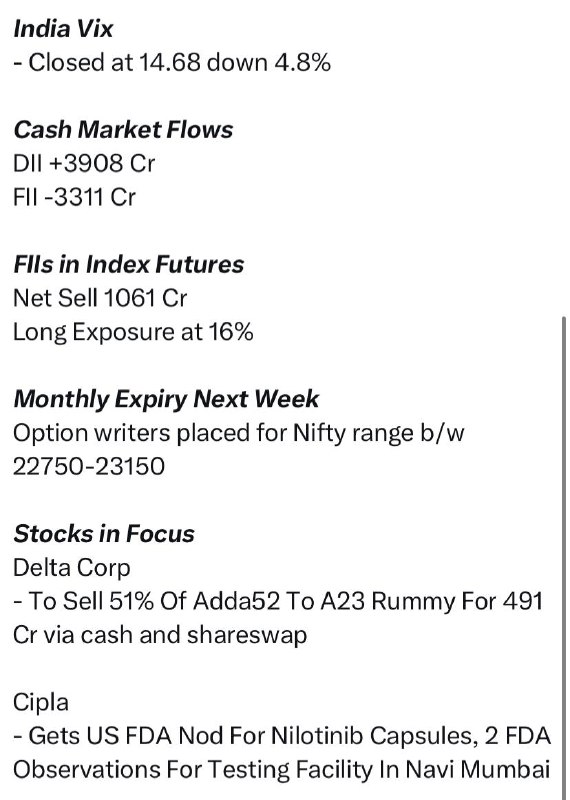Click the Stocks in Focus heading

click(104, 534)
